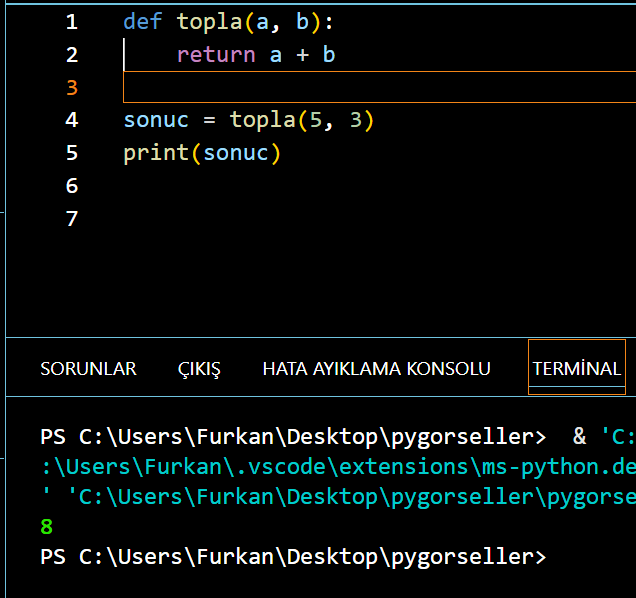Select line number 2 in the gutter
636x598 pixels.
pos(71,55)
